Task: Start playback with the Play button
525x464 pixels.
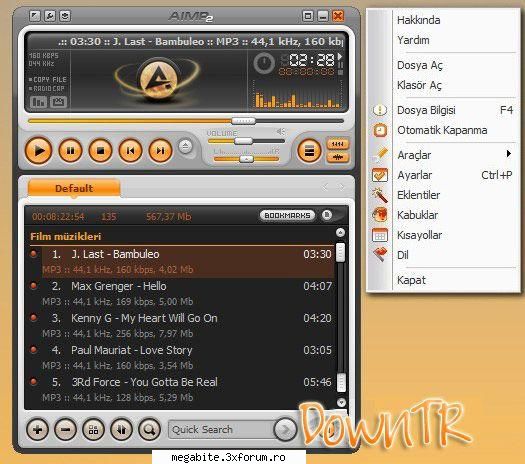Action: 39,151
